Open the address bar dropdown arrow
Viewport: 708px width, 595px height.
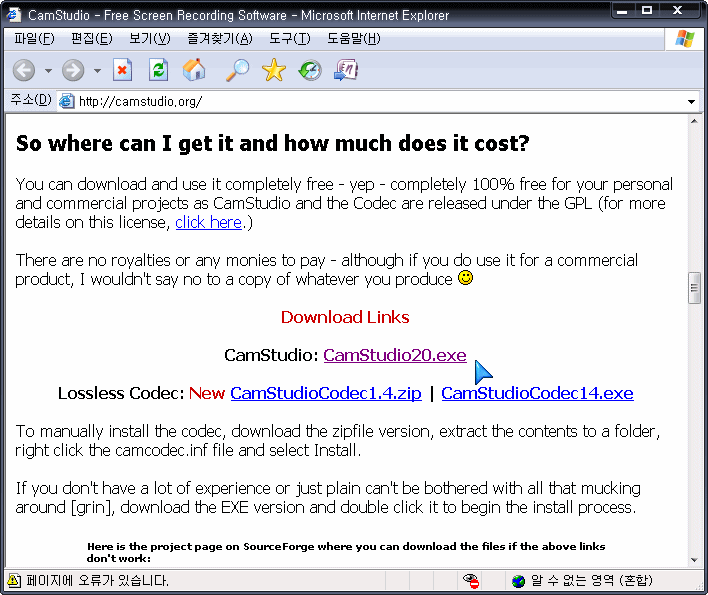pos(691,102)
